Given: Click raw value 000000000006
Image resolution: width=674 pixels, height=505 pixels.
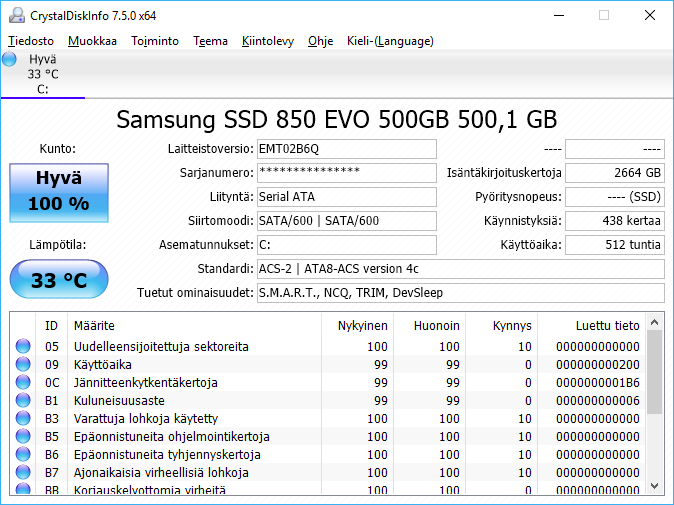Looking at the screenshot, I should pos(597,401).
